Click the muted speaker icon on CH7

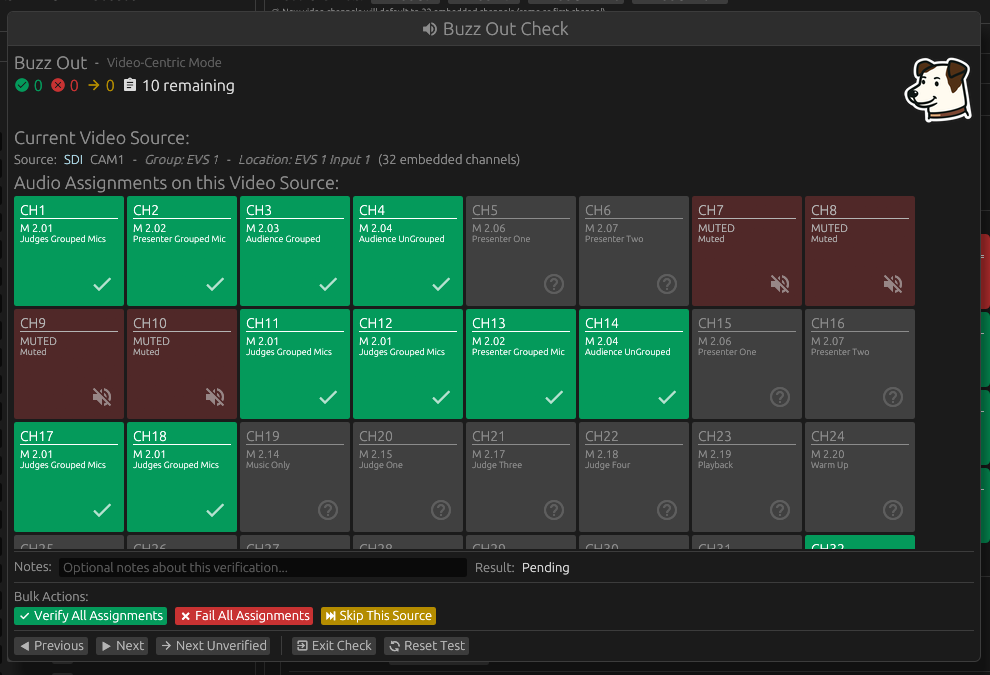tap(779, 284)
